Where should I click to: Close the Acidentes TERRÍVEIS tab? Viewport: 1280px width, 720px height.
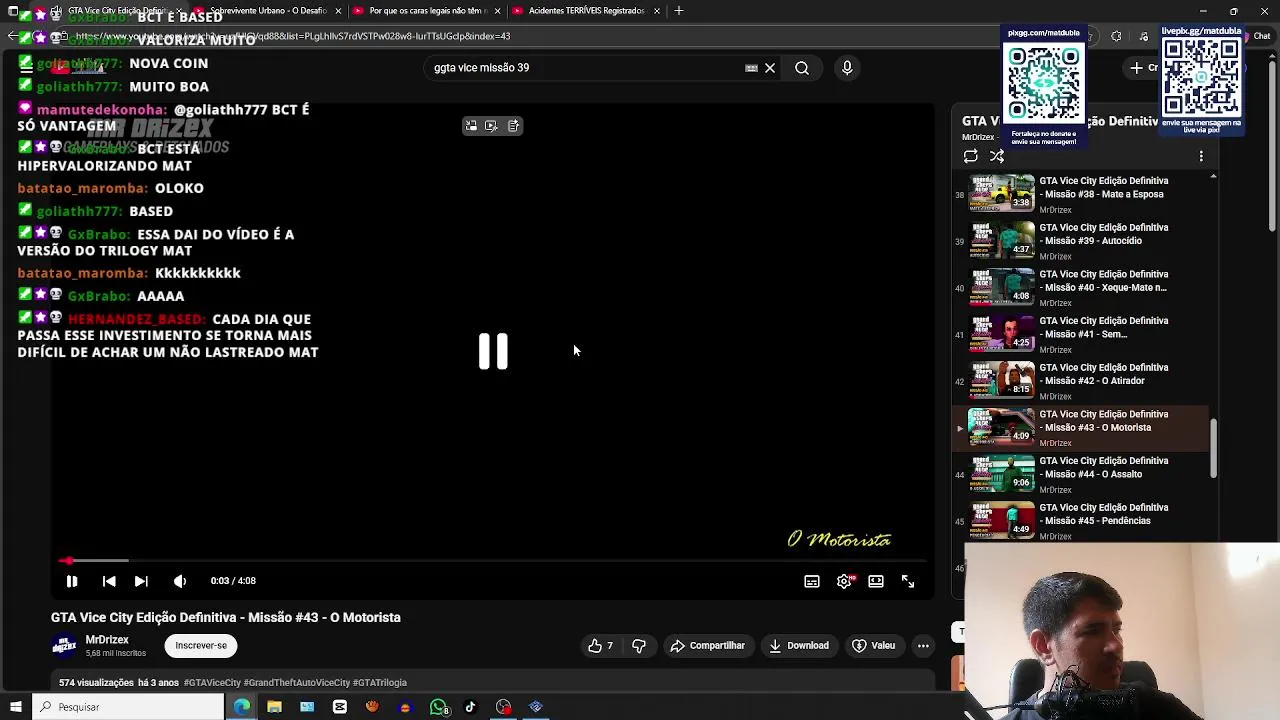[x=657, y=11]
